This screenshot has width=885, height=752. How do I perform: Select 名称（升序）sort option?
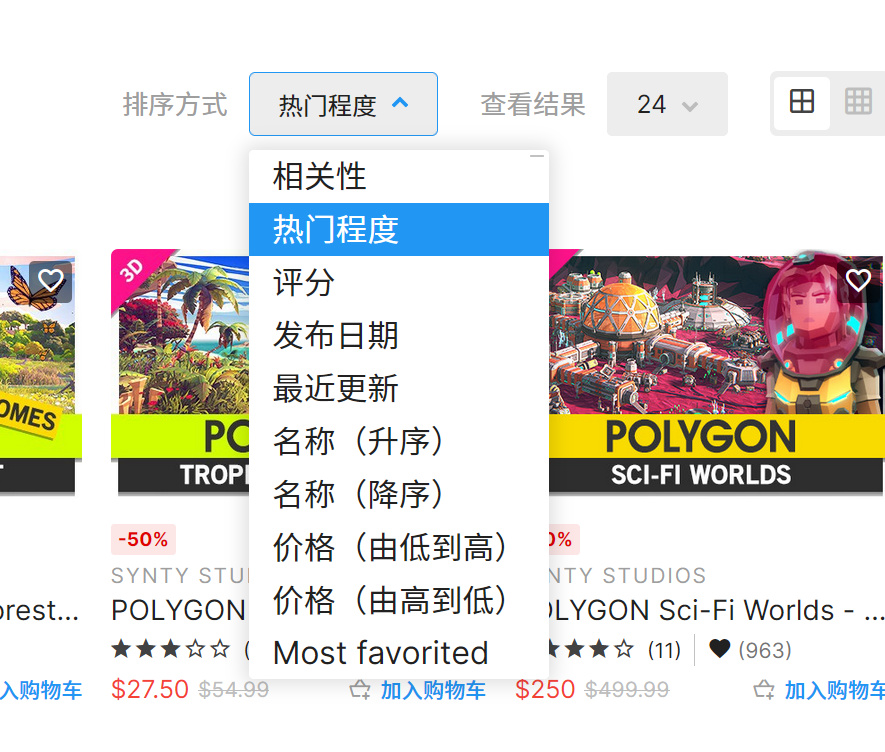point(398,441)
